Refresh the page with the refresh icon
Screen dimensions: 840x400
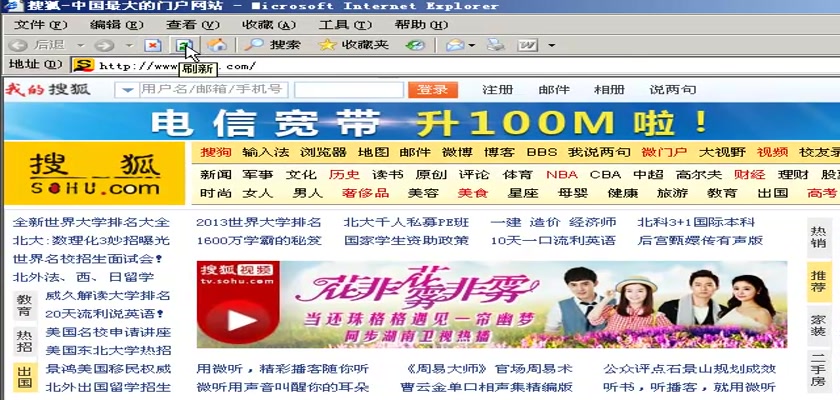click(184, 46)
